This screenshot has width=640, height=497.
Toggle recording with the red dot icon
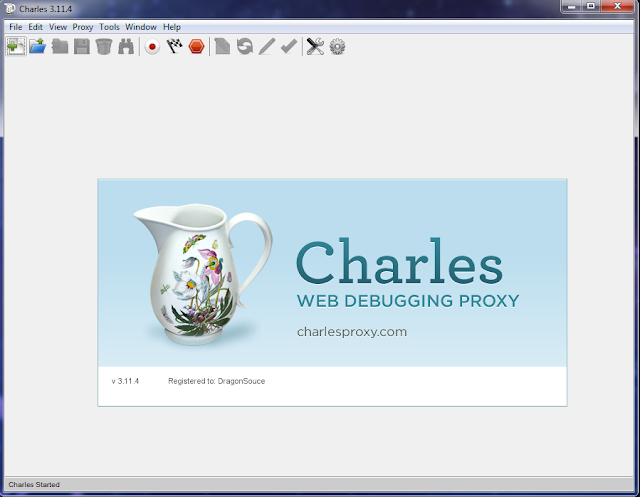pos(152,46)
